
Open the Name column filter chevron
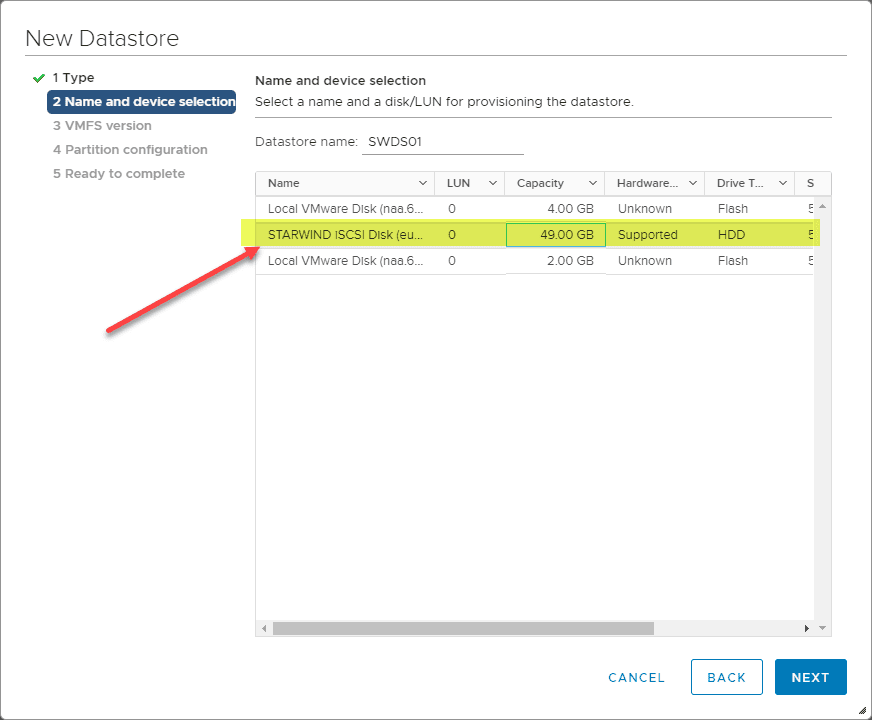(422, 184)
